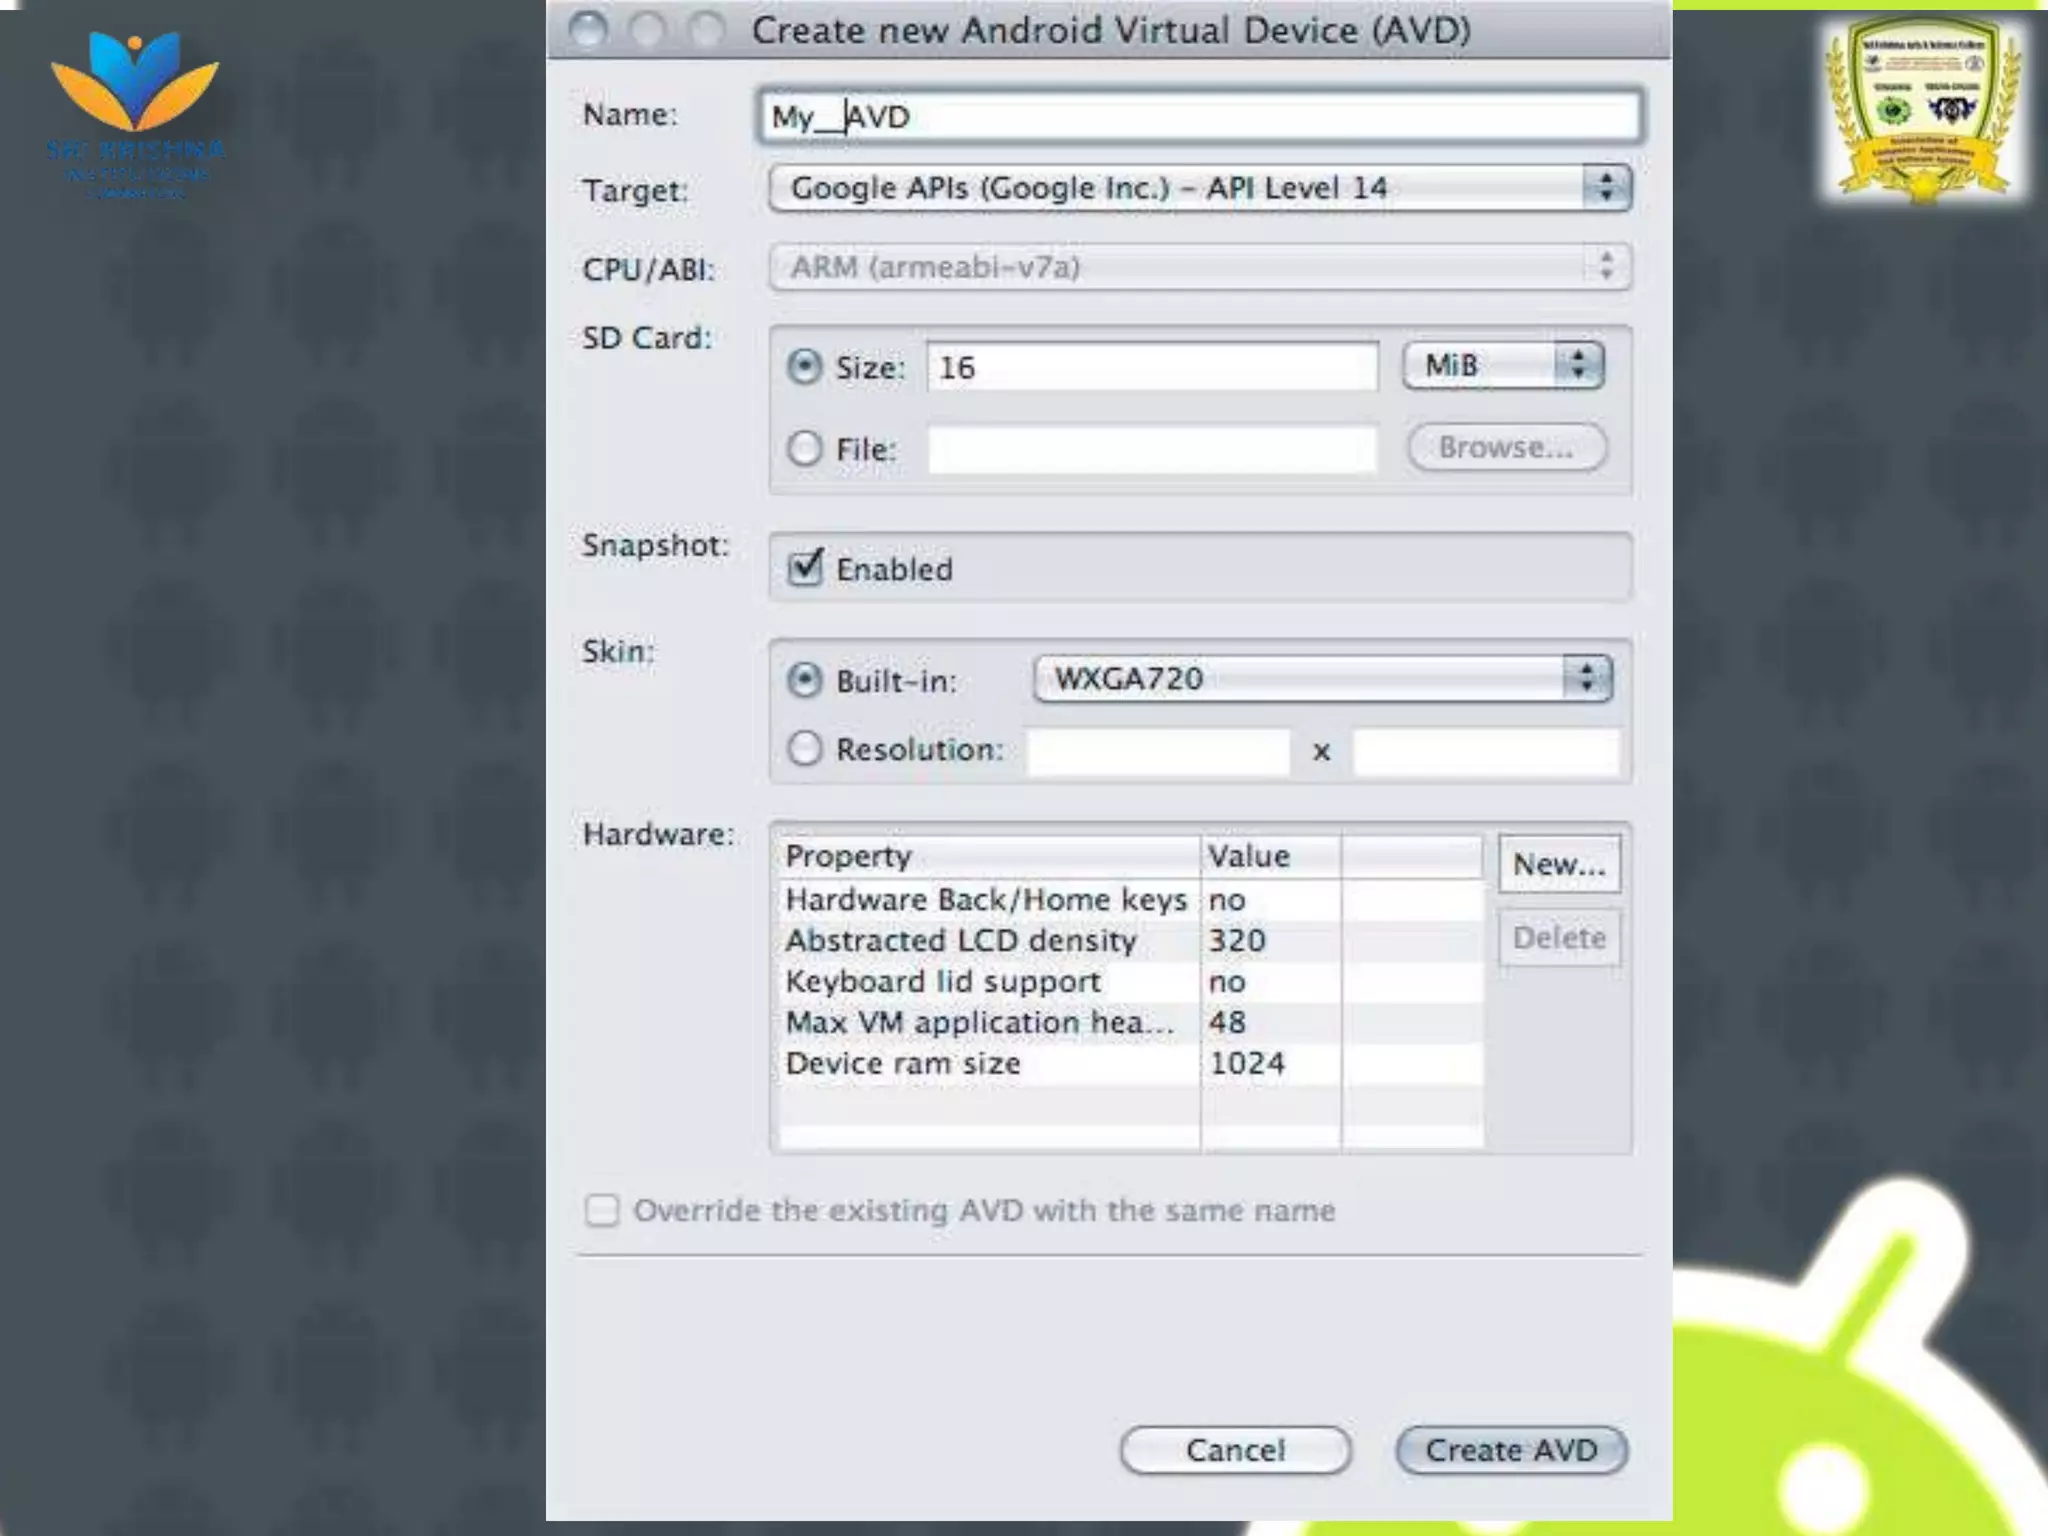Click the Delete hardware button

pos(1559,938)
